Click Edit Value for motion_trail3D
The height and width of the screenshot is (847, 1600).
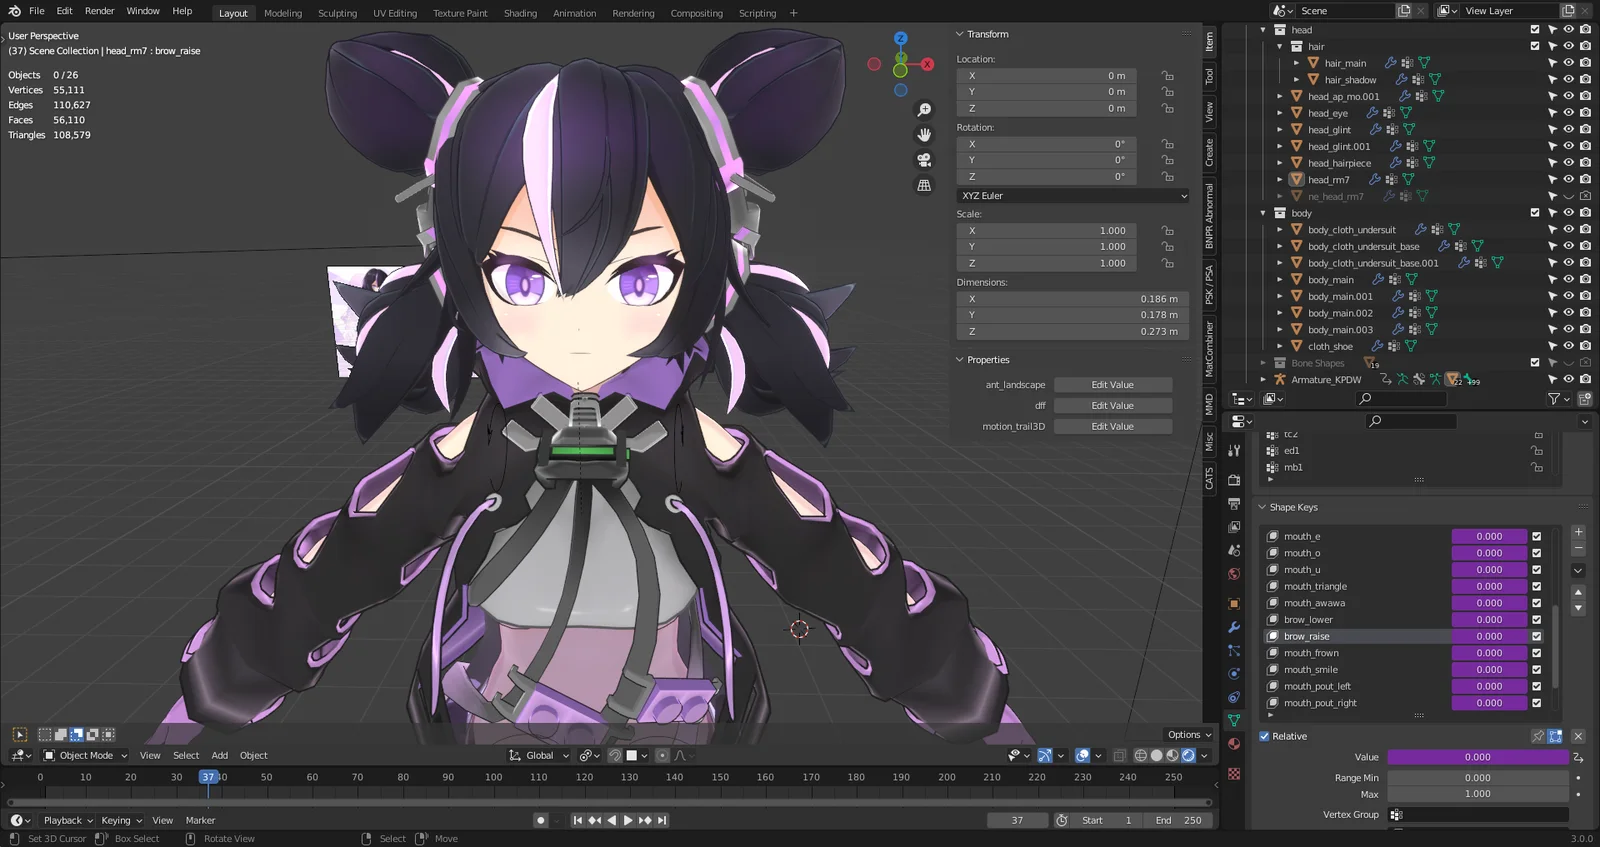tap(1112, 427)
